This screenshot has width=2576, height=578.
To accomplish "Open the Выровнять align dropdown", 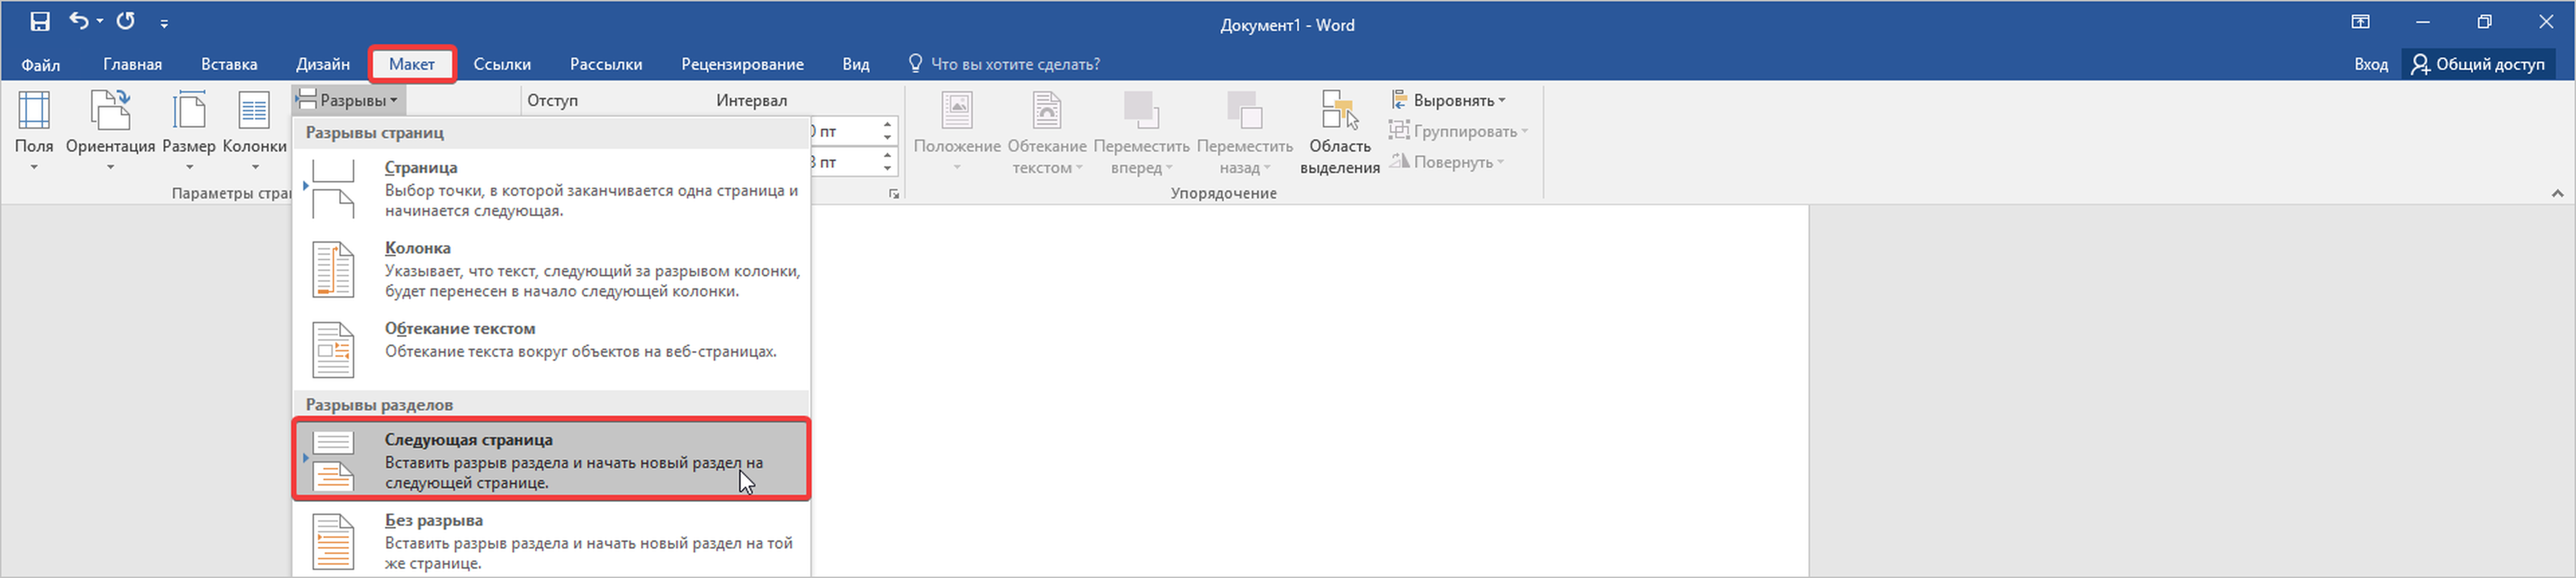I will (x=1449, y=100).
